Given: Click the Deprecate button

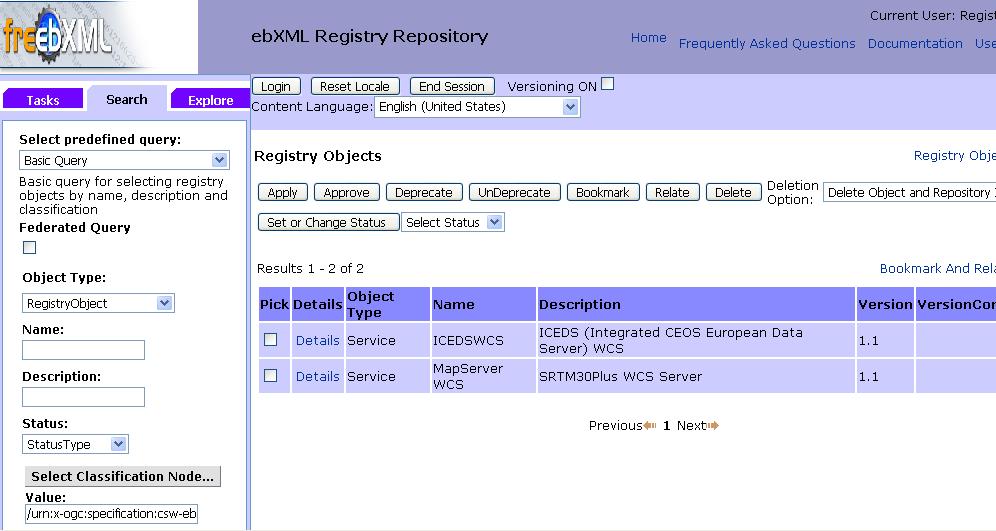Looking at the screenshot, I should pyautogui.click(x=423, y=193).
